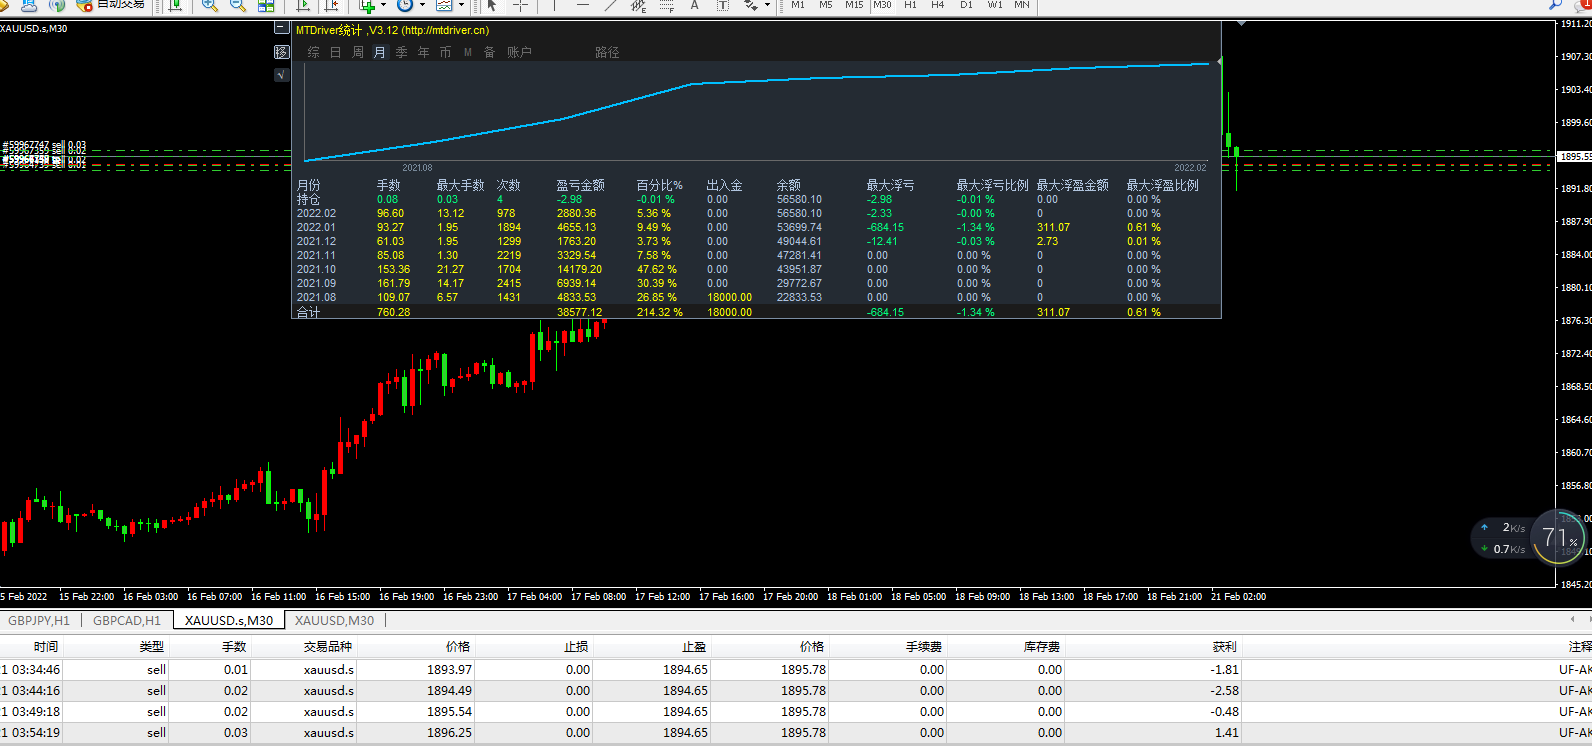
Task: Select the vertical line drawing tool
Action: pyautogui.click(x=555, y=5)
